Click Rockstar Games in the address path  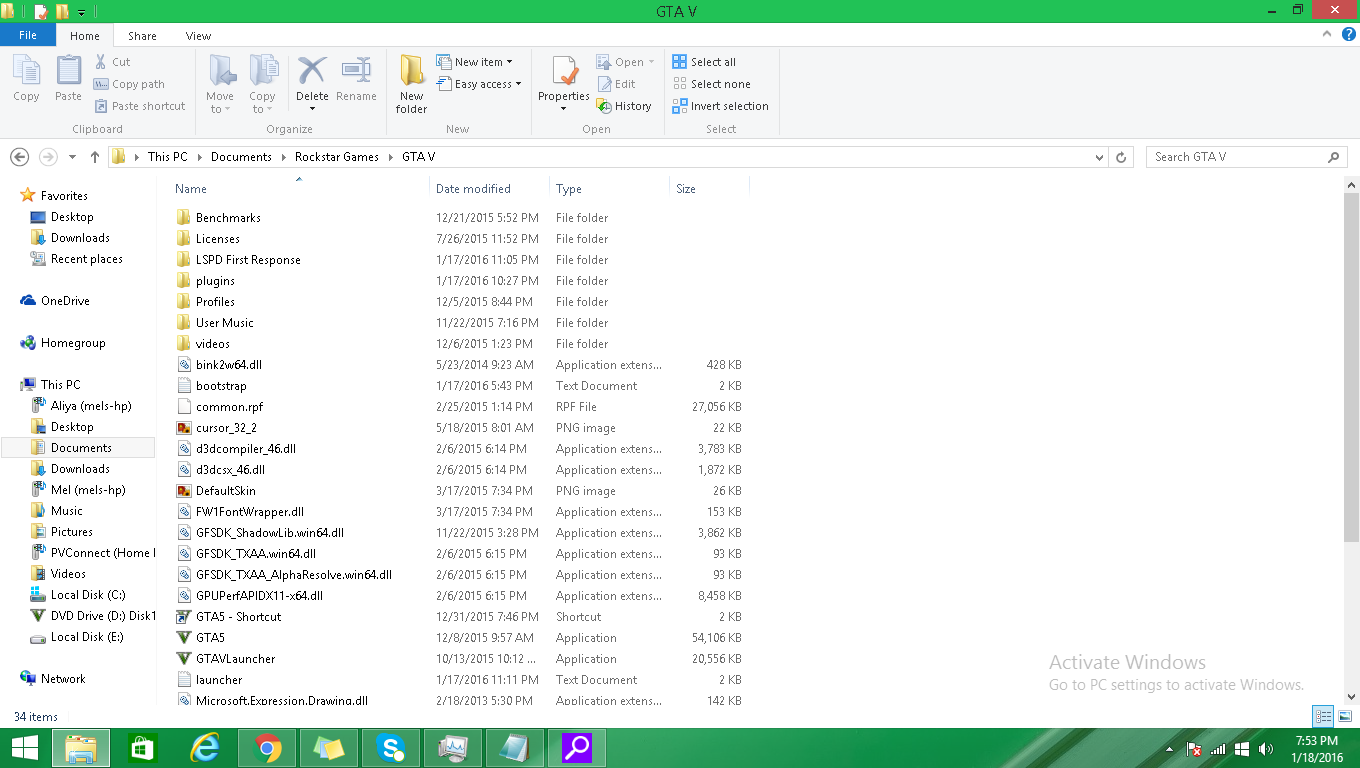336,157
